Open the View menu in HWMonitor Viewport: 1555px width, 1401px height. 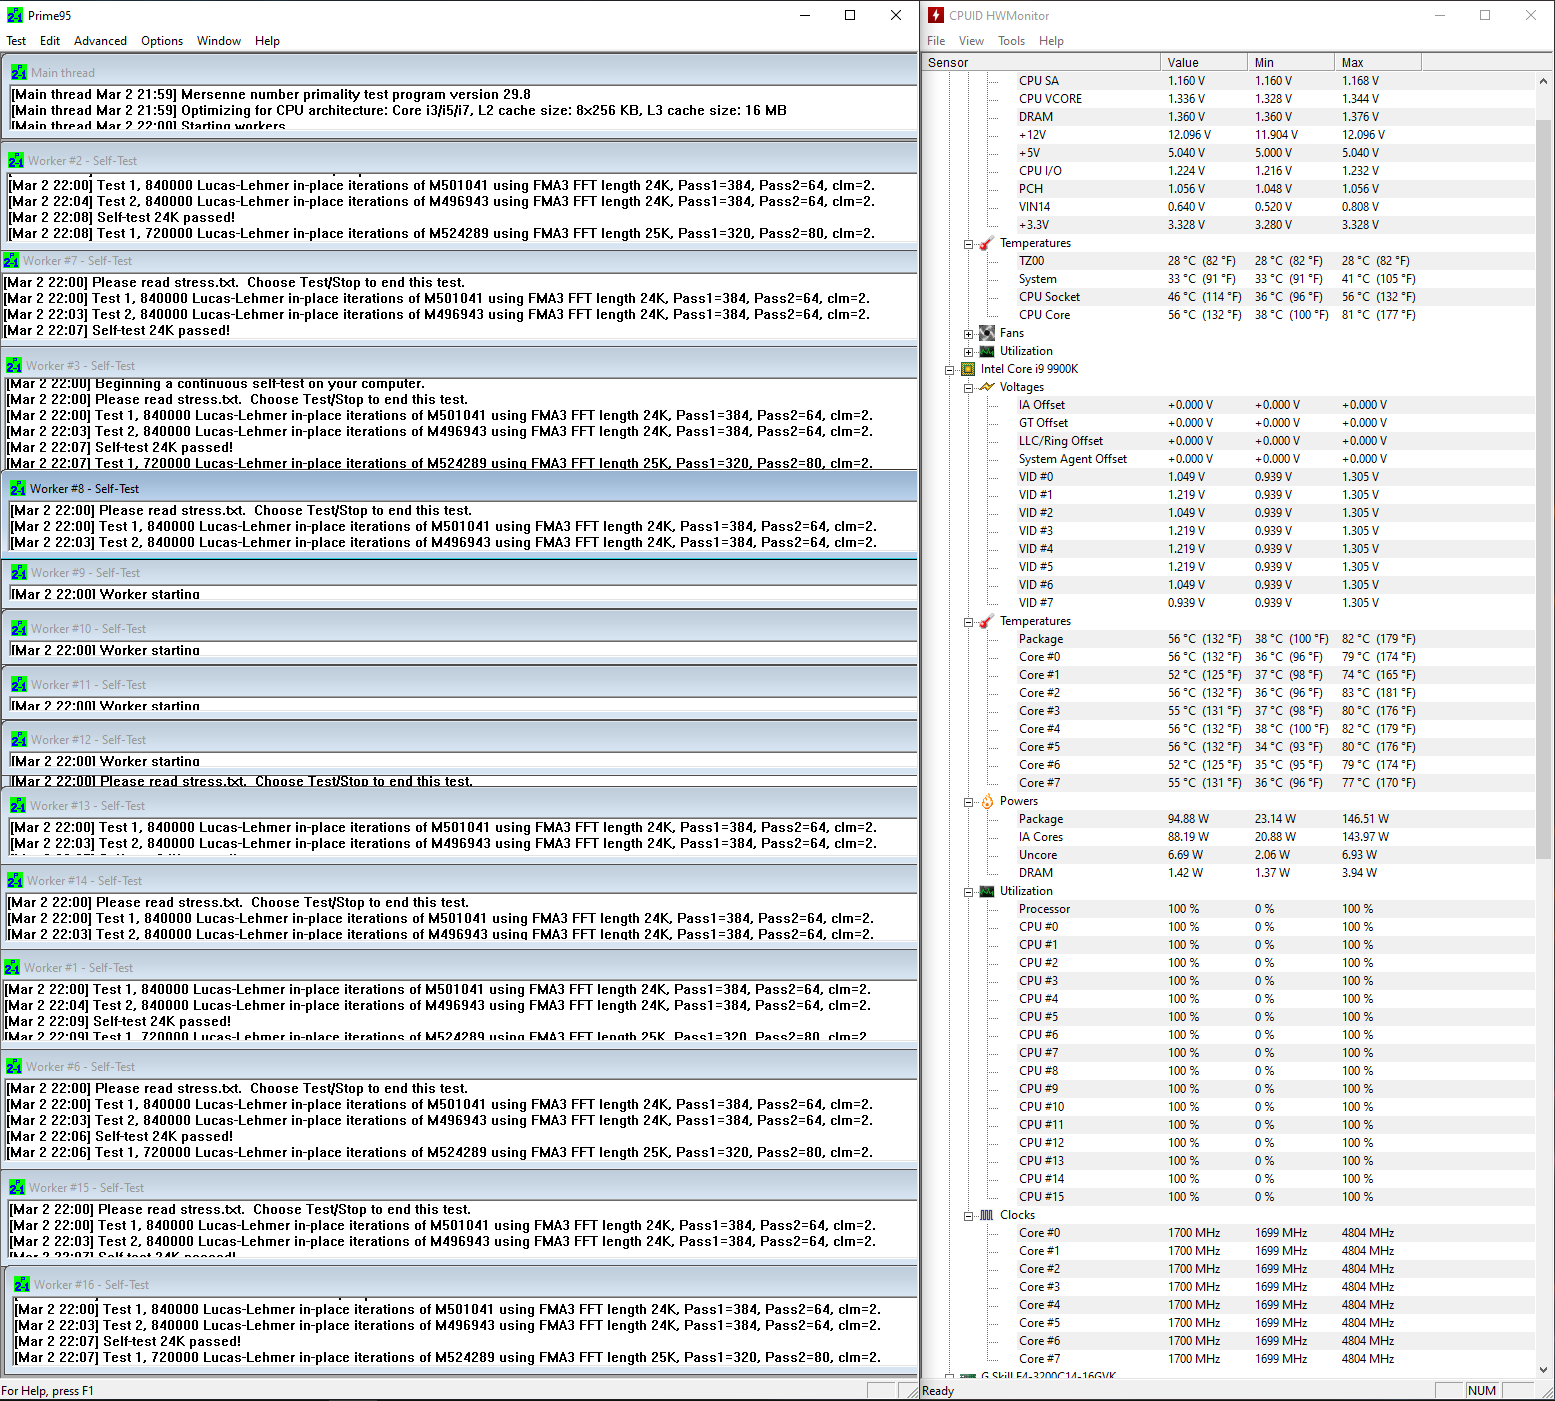[x=971, y=41]
